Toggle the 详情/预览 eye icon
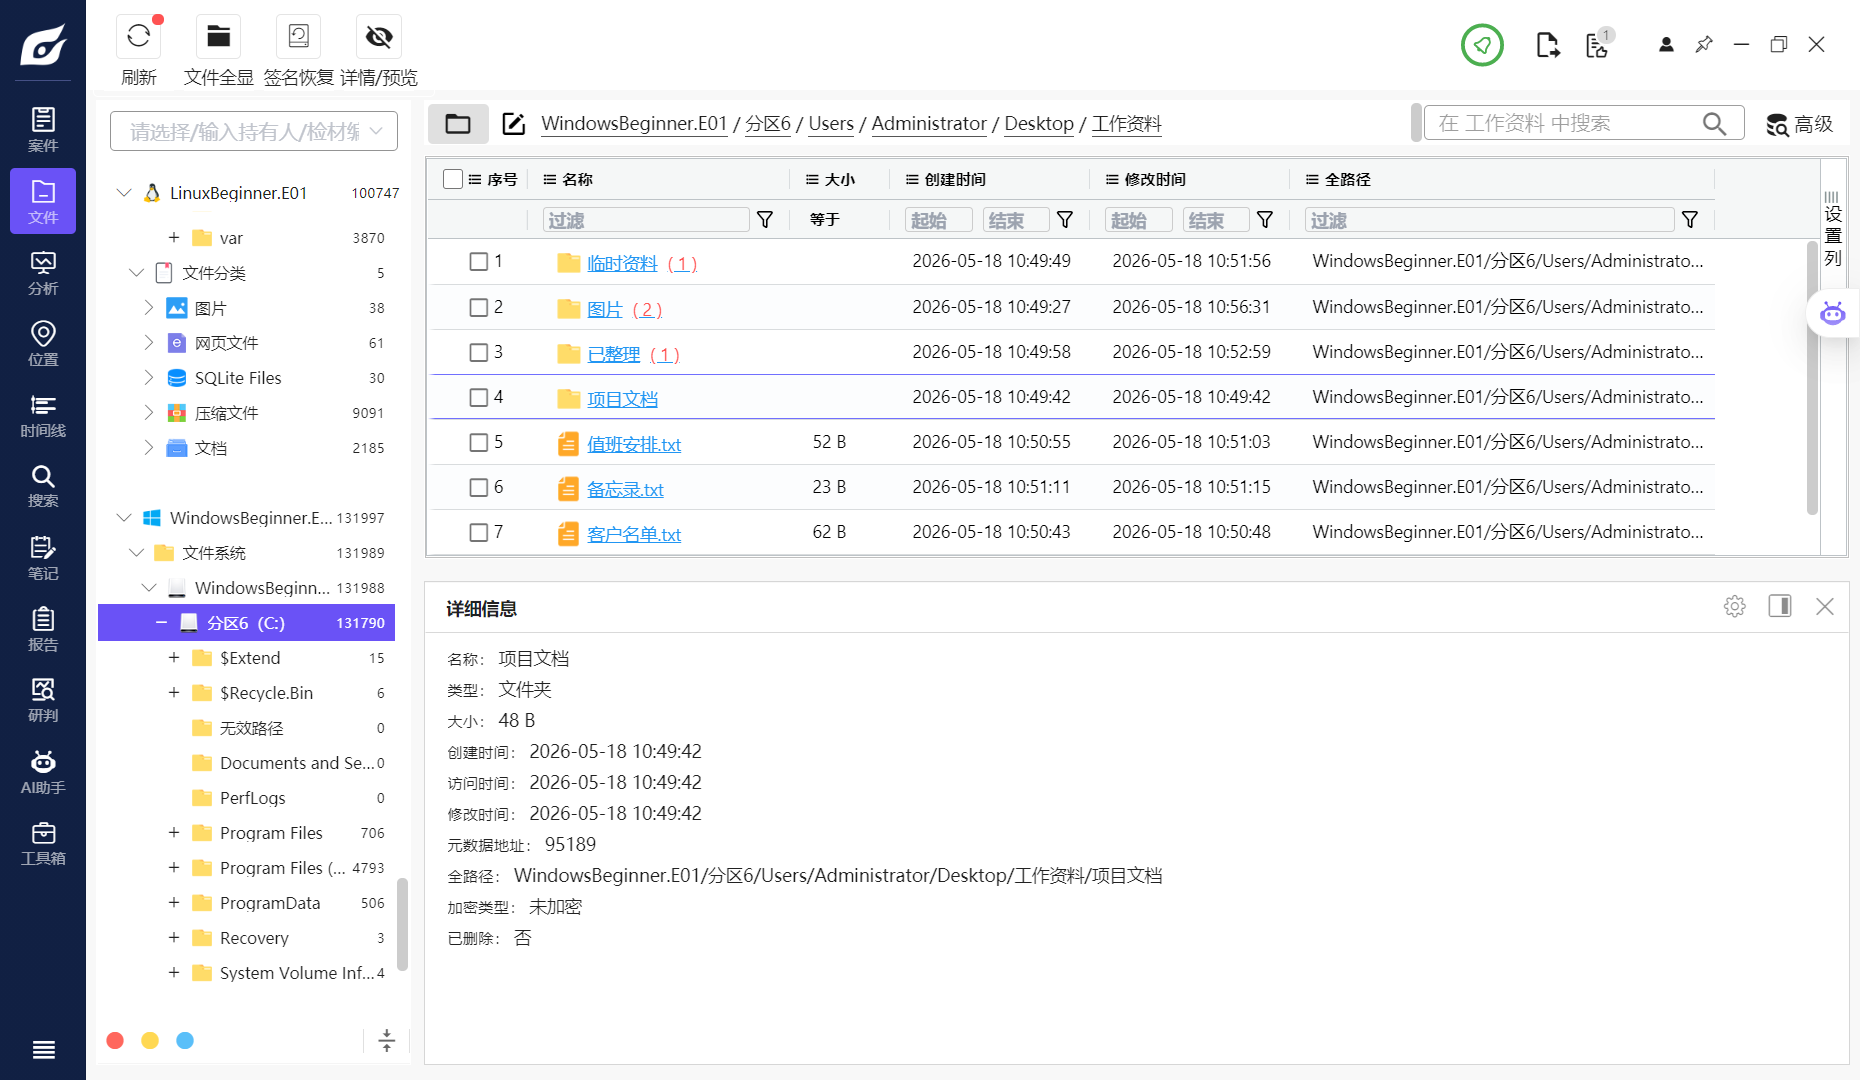Viewport: 1860px width, 1080px height. point(378,37)
